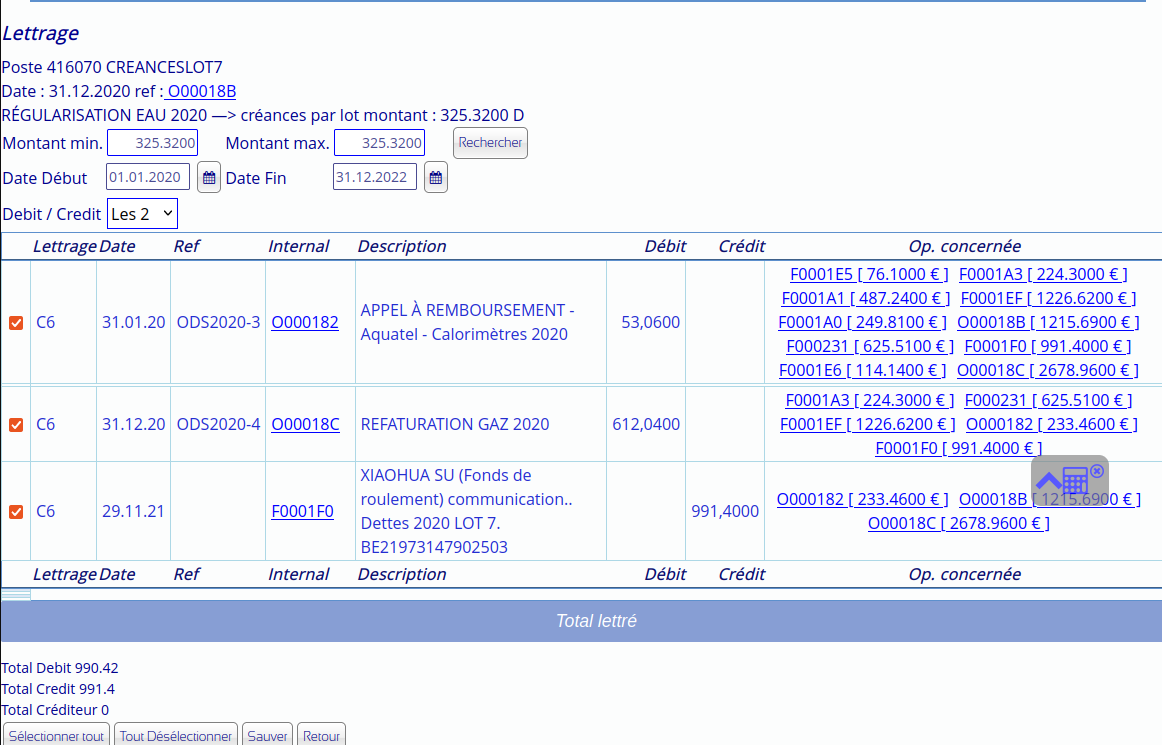The image size is (1162, 745).
Task: Toggle checkbox for REFATURATION GAZ 2020 row
Action: click(x=16, y=425)
